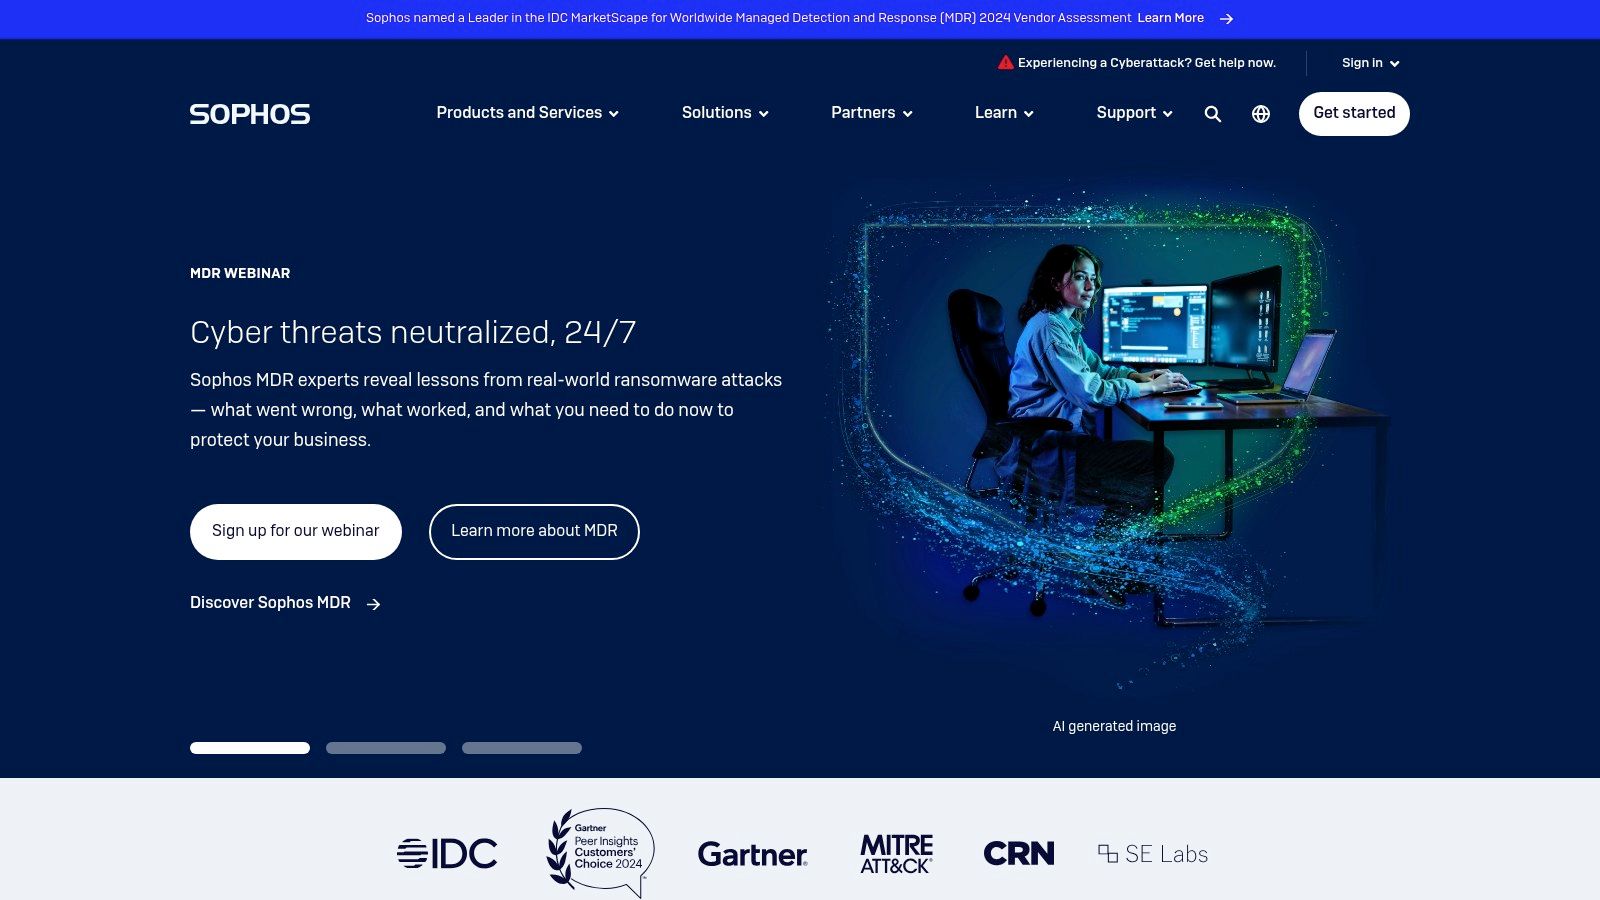The width and height of the screenshot is (1600, 900).
Task: Select the first carousel slide indicator
Action: click(x=250, y=748)
